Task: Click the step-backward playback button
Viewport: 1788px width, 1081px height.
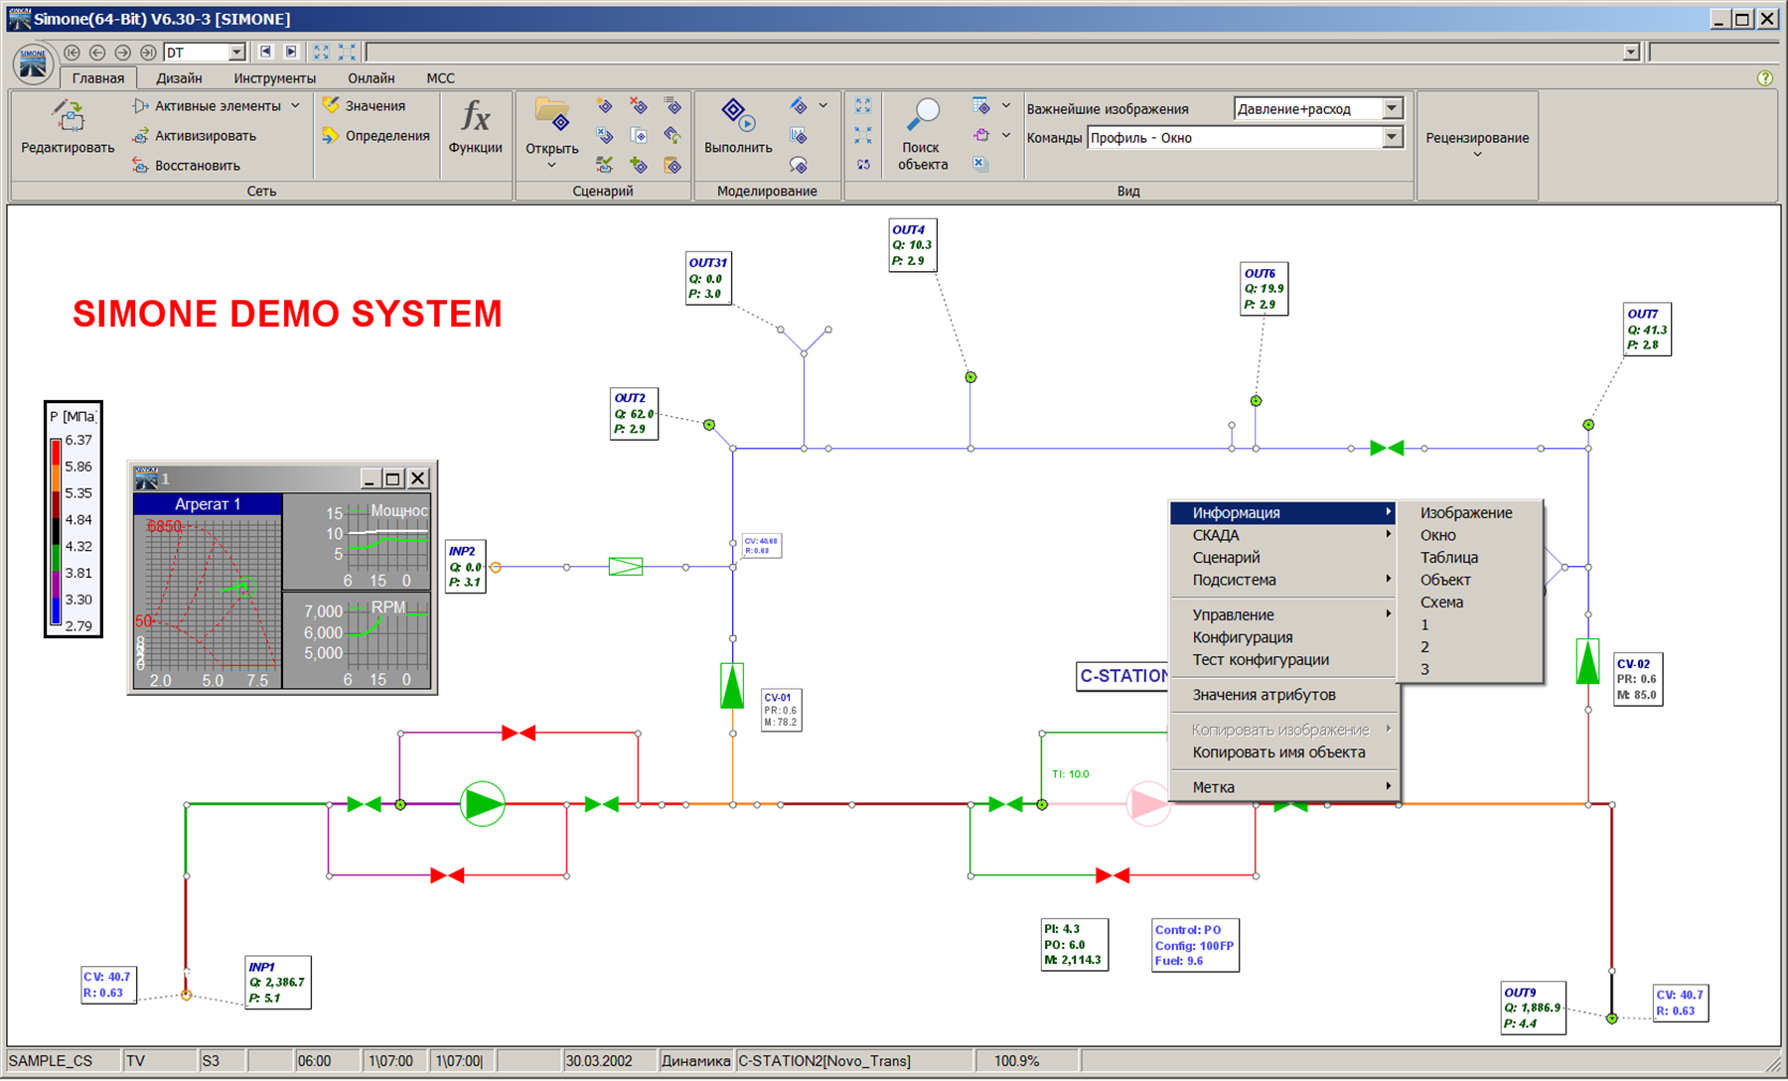Action: [x=265, y=51]
